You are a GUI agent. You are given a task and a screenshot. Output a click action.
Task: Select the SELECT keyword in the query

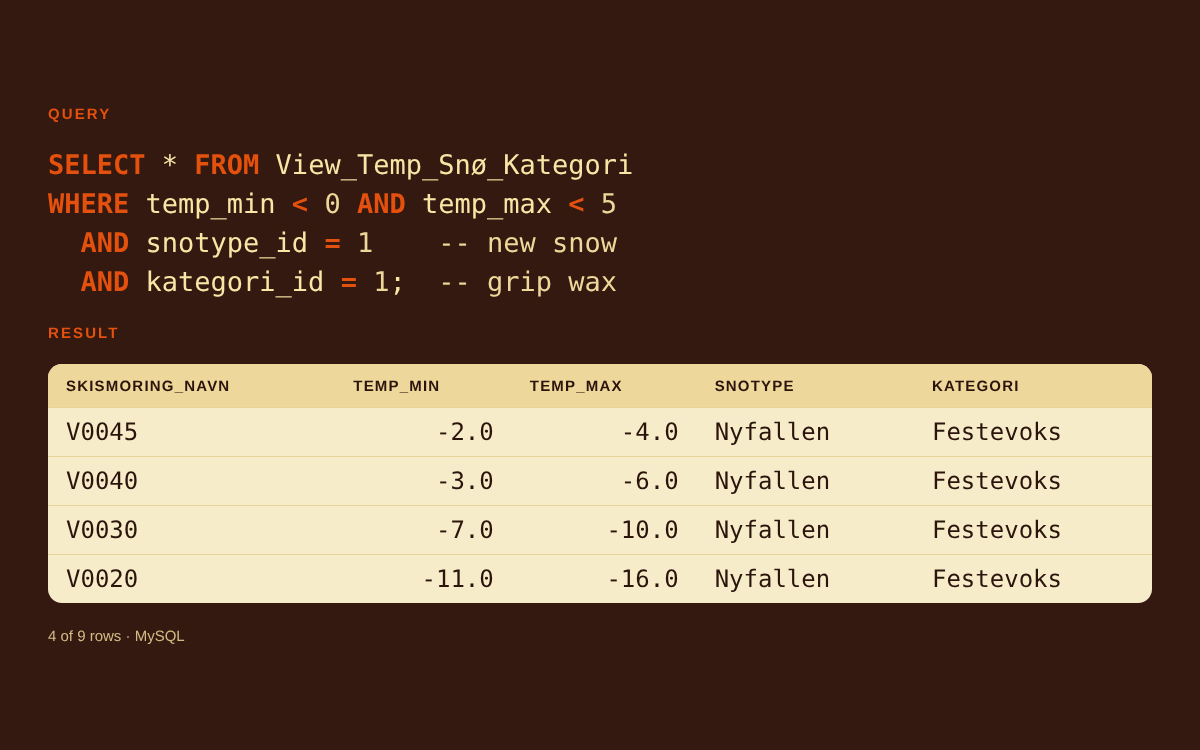97,165
